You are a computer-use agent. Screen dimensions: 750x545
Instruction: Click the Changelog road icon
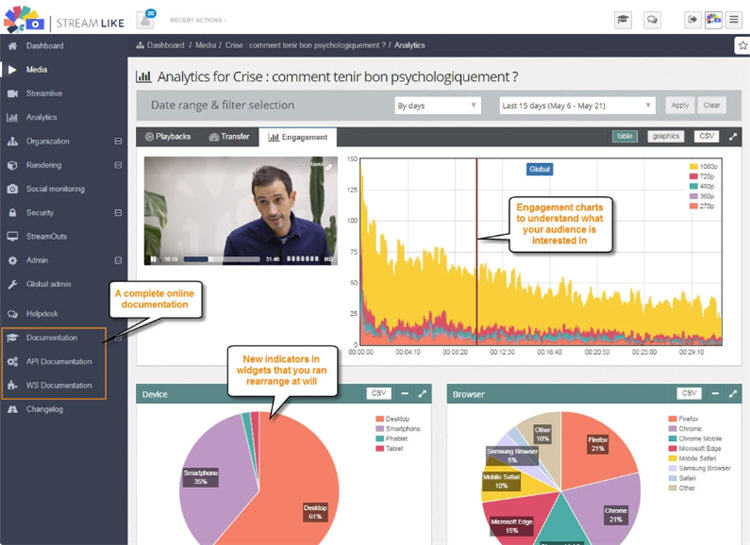pos(12,409)
